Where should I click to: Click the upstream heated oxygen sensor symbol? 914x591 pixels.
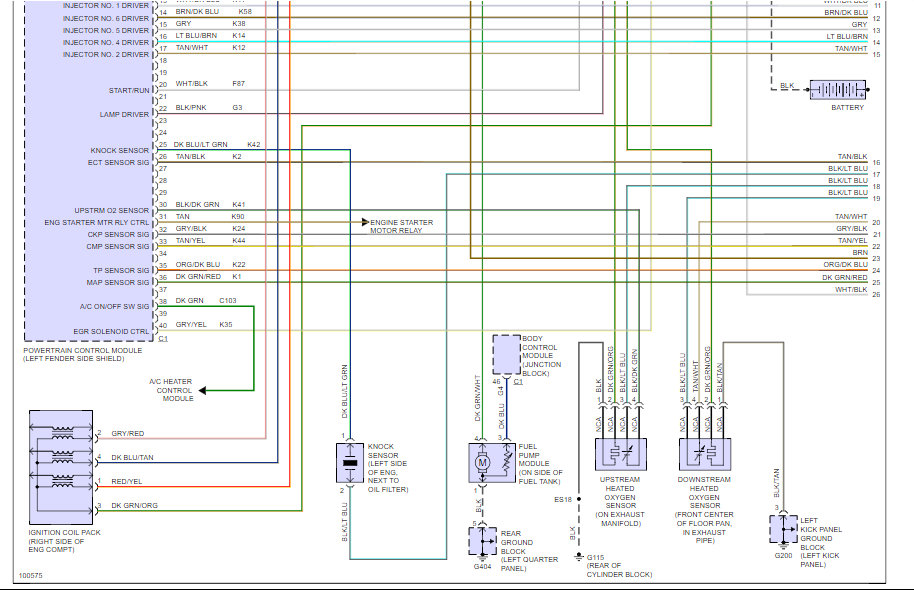click(x=621, y=454)
